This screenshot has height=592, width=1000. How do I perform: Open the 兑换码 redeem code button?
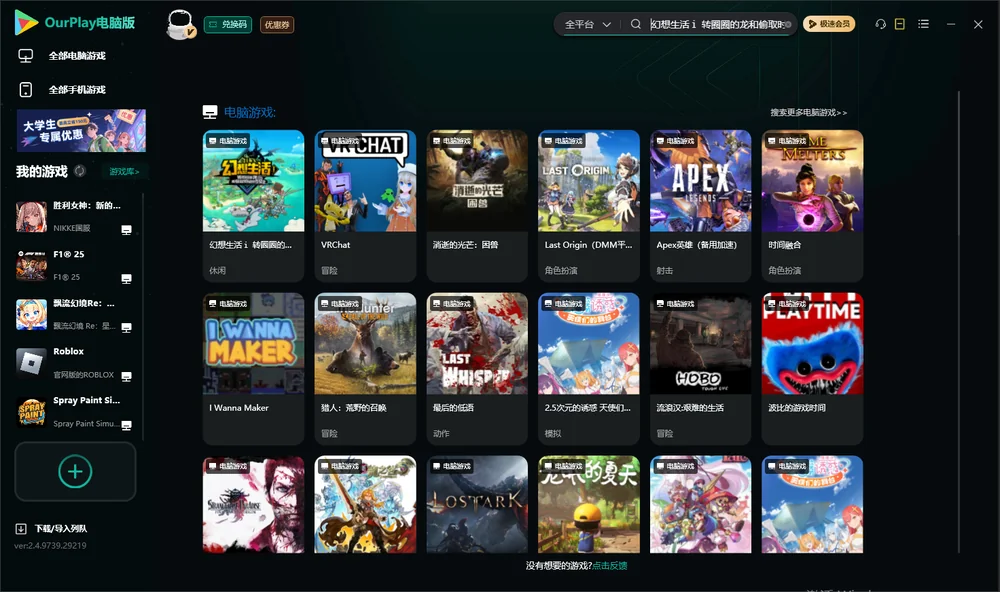point(228,25)
